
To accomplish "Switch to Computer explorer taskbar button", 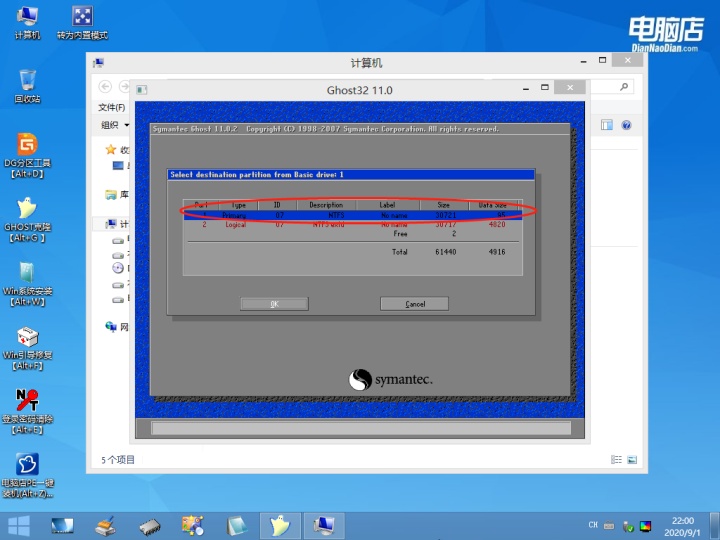I will coord(324,526).
